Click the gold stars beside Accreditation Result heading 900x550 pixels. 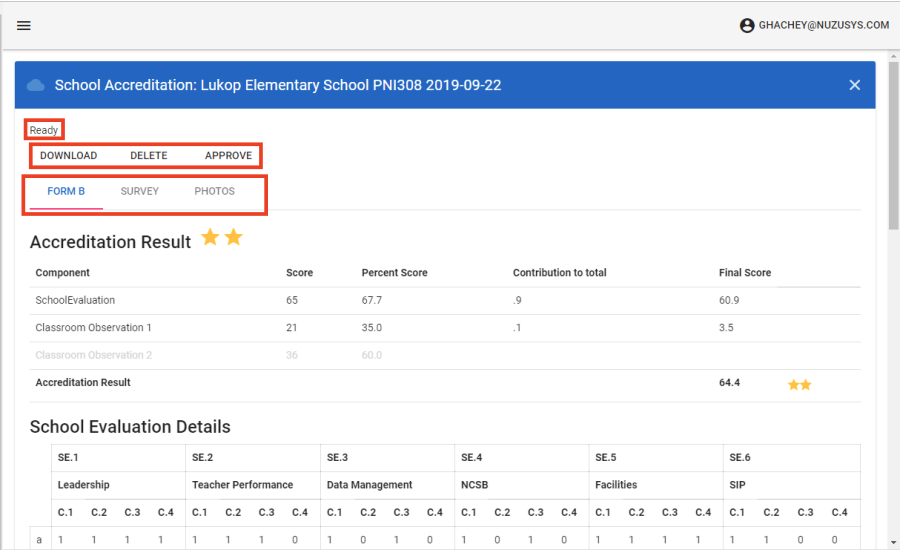point(222,238)
